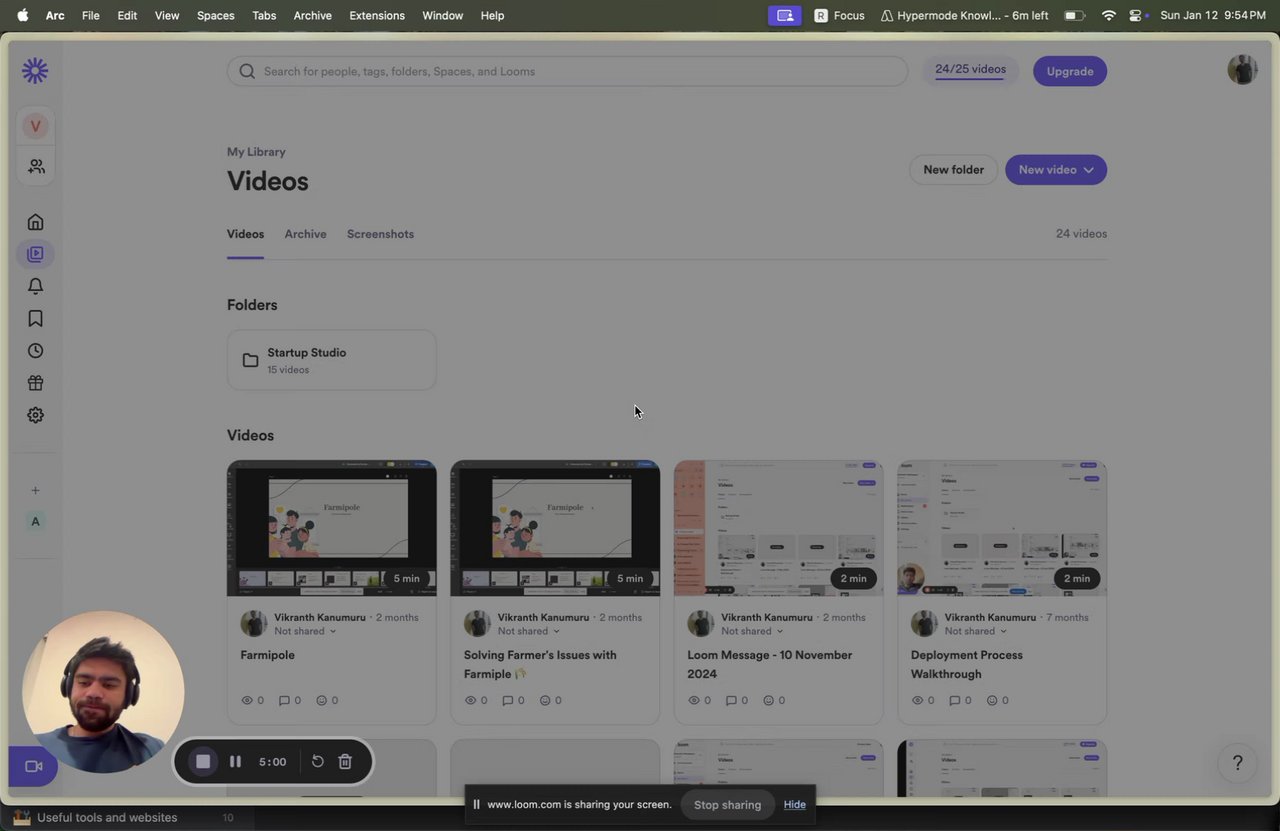
Task: Click the Upgrade button
Action: (x=1069, y=71)
